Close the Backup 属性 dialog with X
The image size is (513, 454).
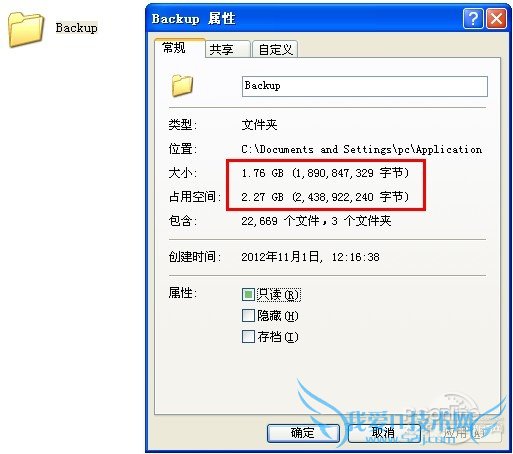[496, 18]
